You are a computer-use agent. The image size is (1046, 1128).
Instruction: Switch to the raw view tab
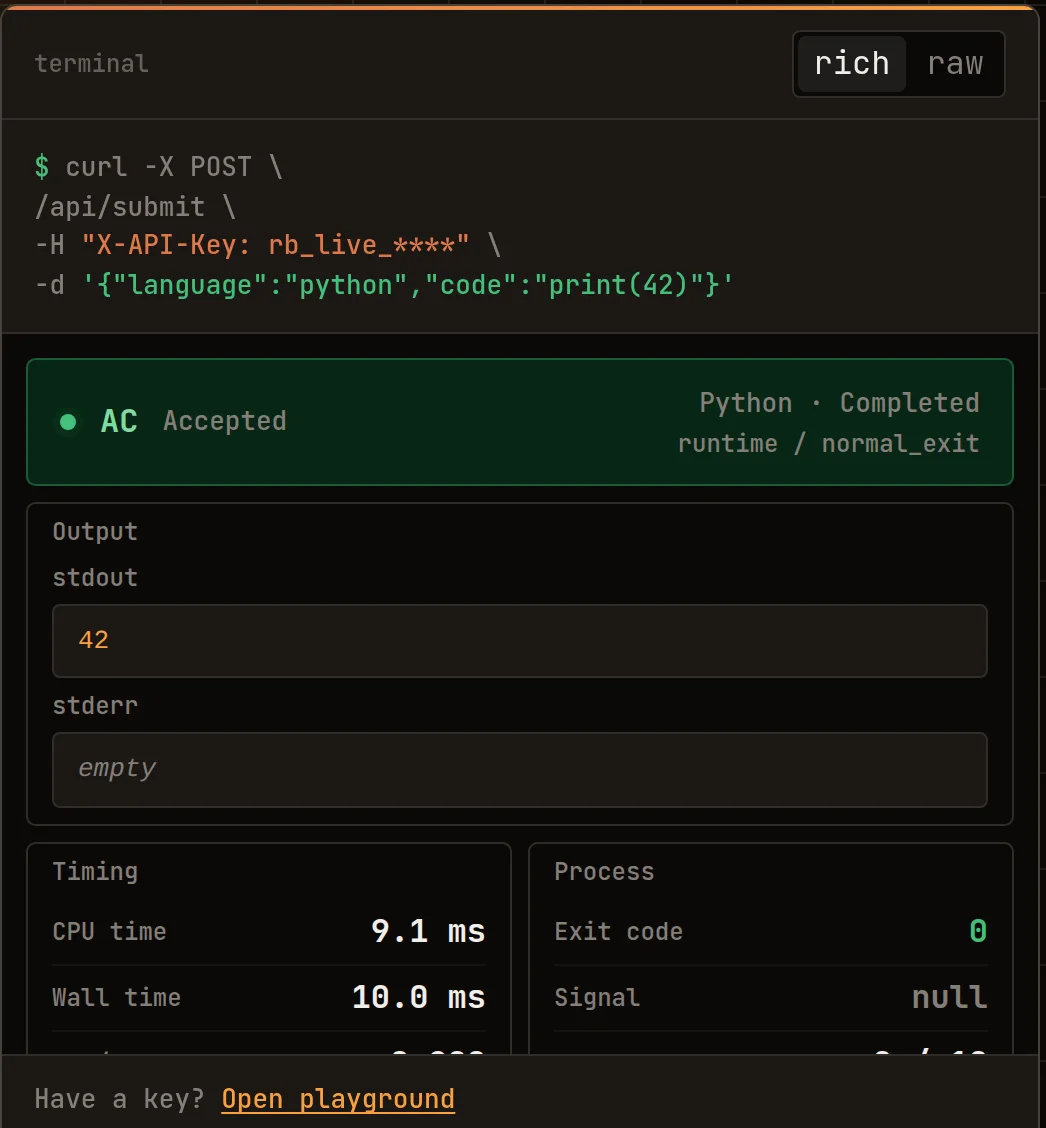pos(955,64)
